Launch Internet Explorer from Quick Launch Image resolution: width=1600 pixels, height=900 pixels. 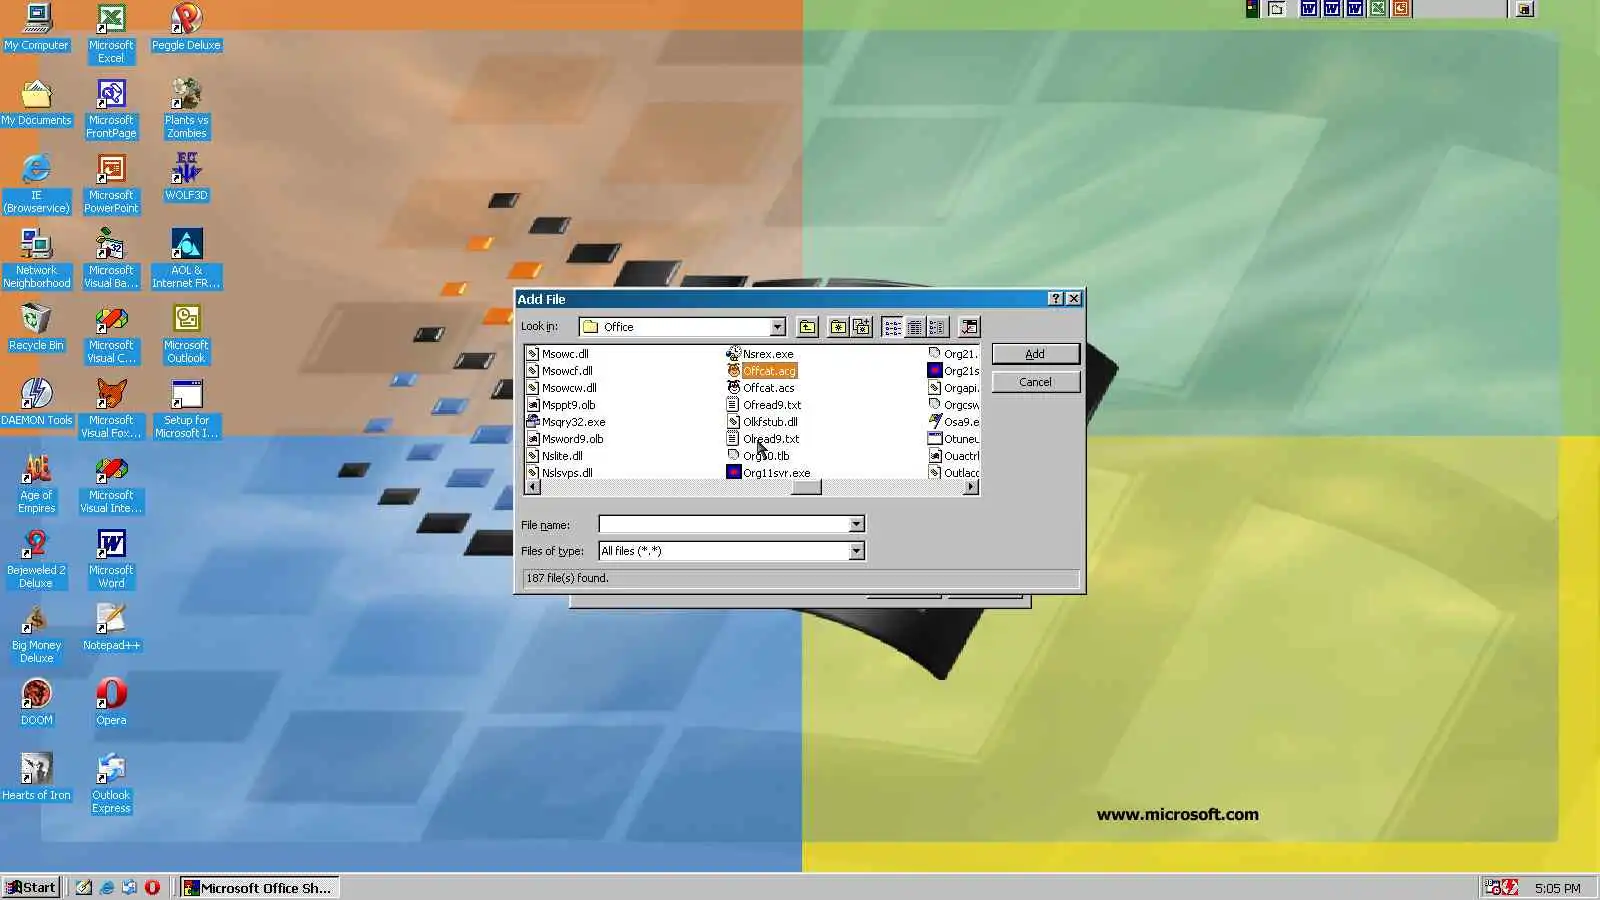(106, 887)
